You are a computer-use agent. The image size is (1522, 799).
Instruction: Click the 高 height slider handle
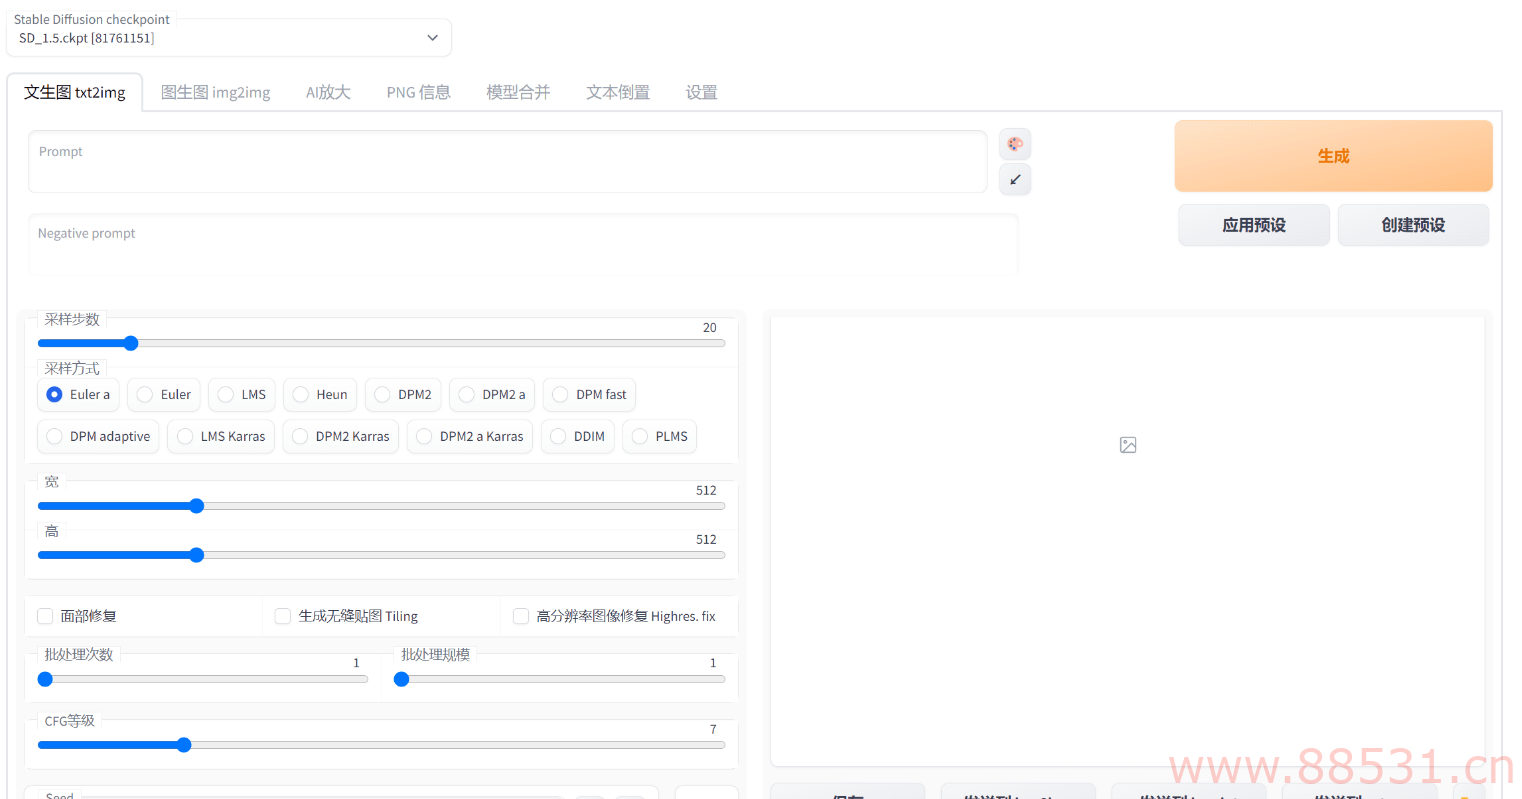(x=197, y=555)
